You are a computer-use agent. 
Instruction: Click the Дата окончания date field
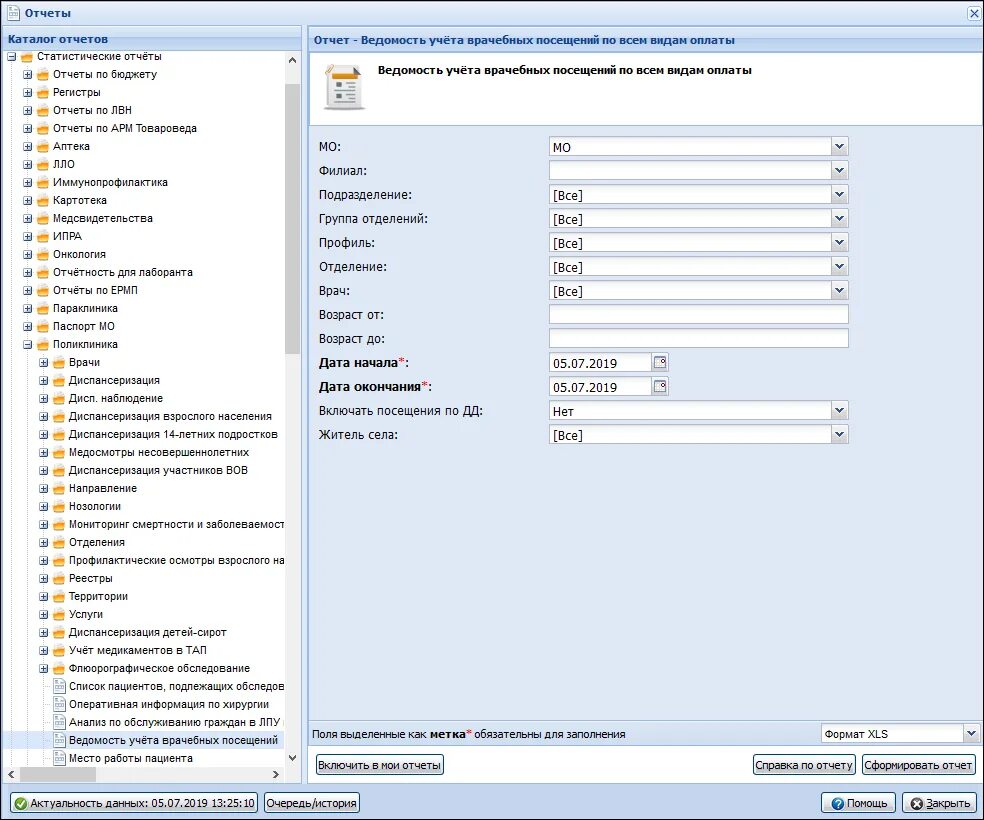pos(601,386)
